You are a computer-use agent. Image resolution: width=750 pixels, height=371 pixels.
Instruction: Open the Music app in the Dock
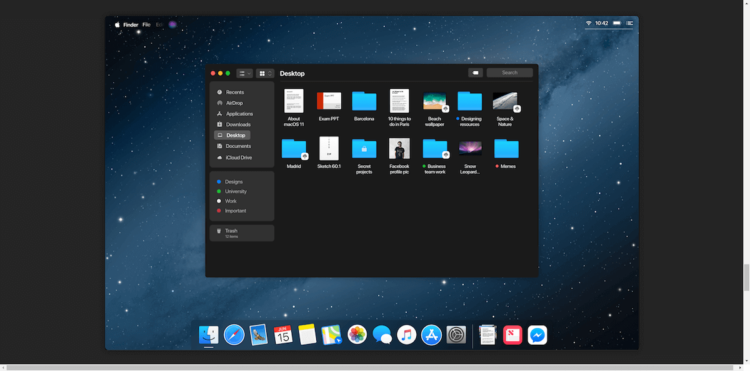pos(407,335)
